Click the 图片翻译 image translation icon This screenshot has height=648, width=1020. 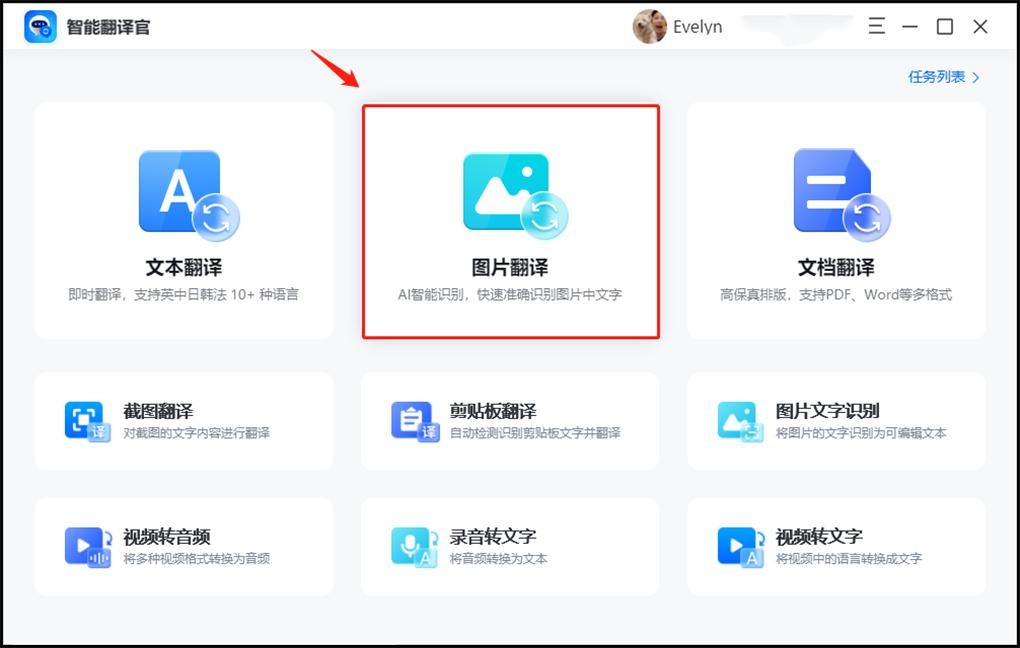point(513,195)
